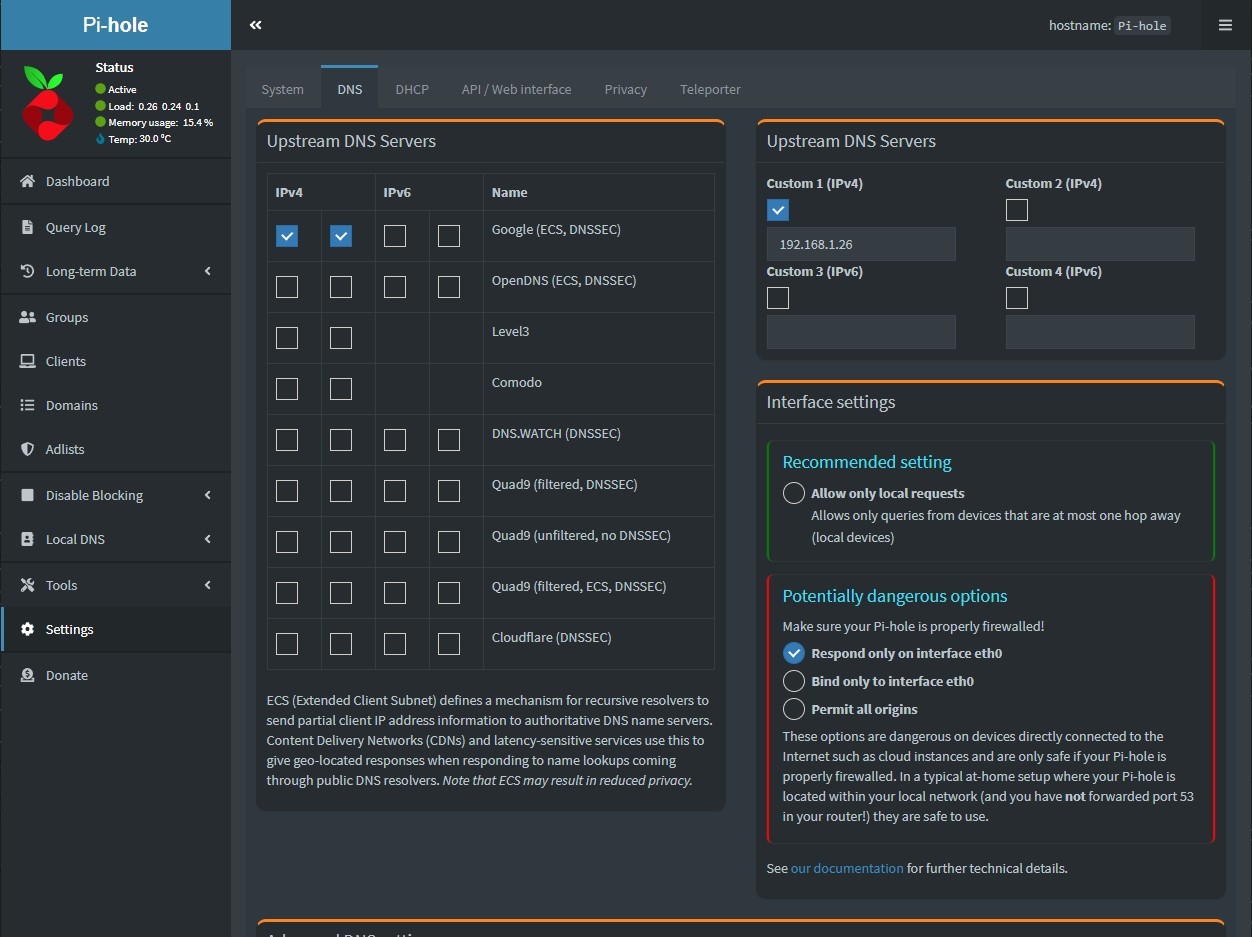Click the Clients laptop icon
The image size is (1252, 937).
27,361
